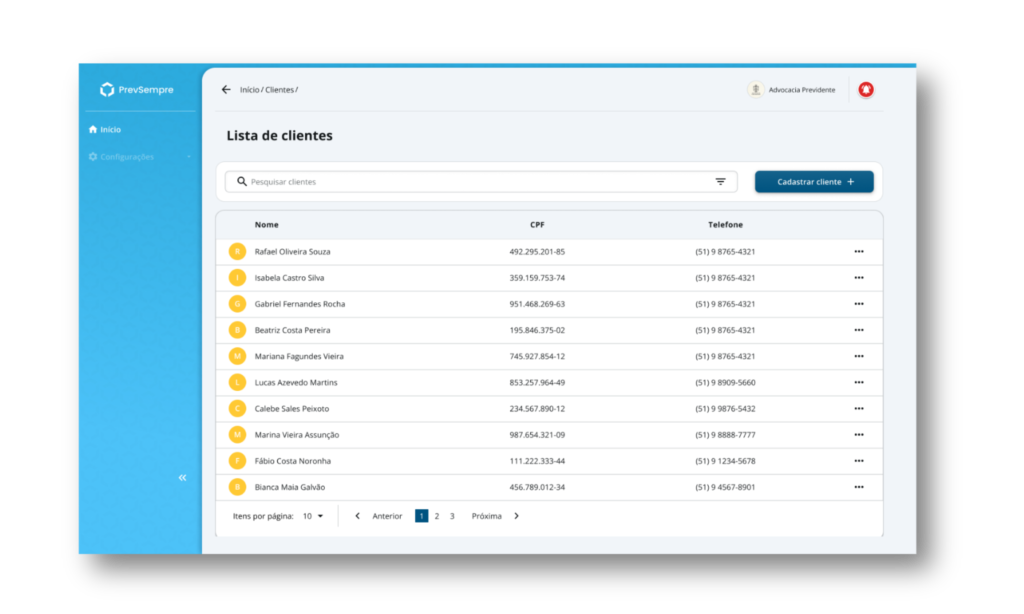1024x614 pixels.
Task: Go to next page with right chevron
Action: tap(516, 516)
